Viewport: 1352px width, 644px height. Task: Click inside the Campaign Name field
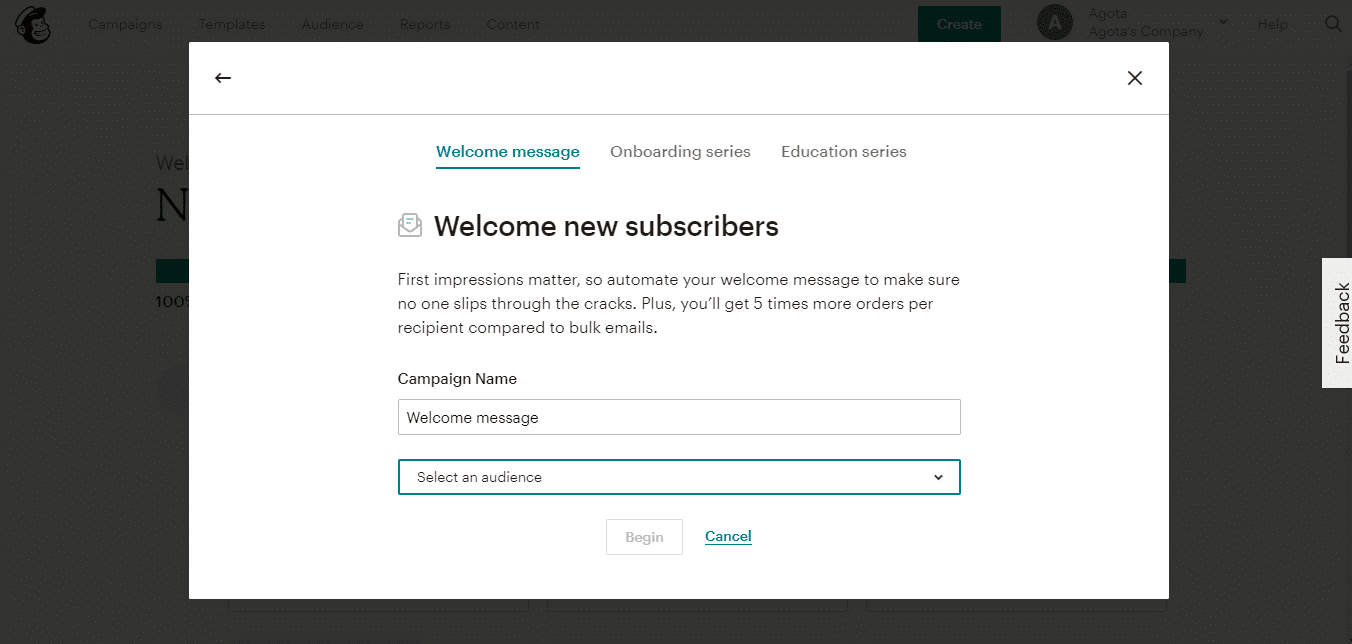679,417
